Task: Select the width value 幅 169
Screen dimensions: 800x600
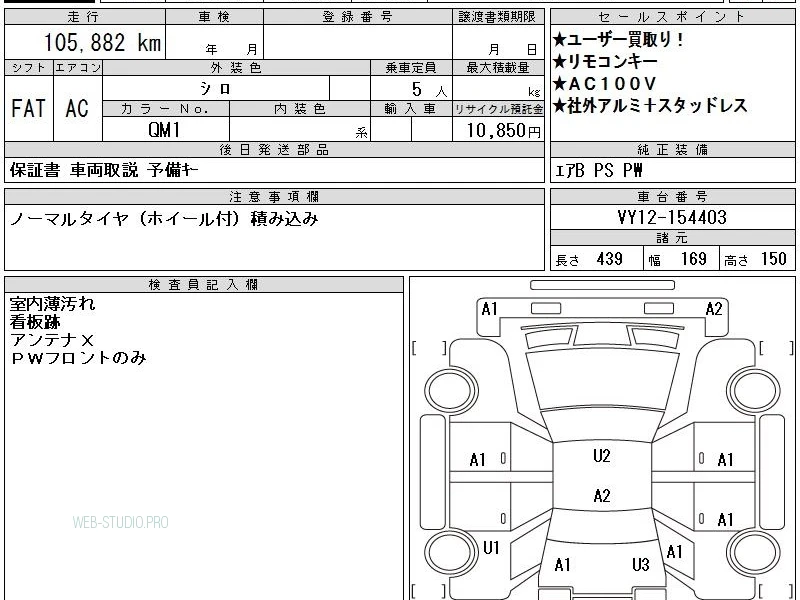Action: point(678,259)
